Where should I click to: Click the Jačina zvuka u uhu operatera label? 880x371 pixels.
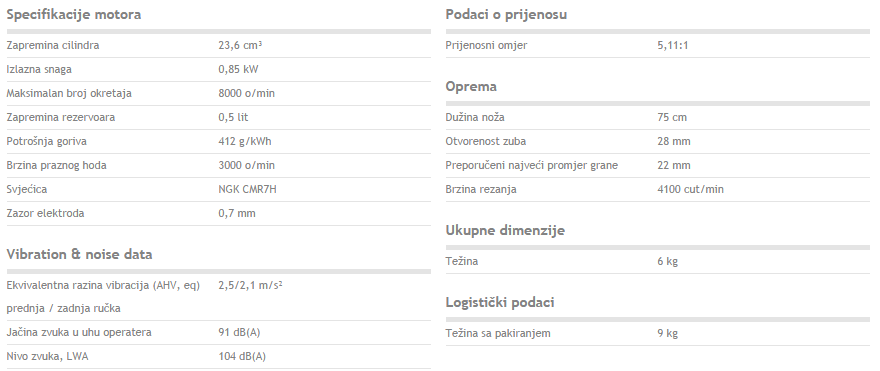[x=79, y=333]
